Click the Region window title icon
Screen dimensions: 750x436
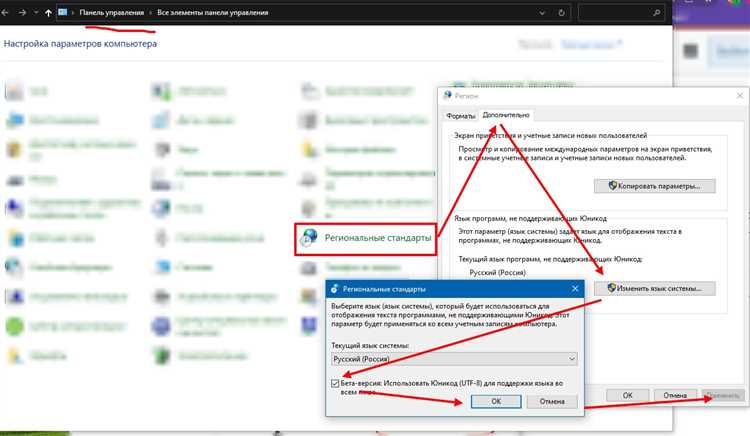click(448, 95)
